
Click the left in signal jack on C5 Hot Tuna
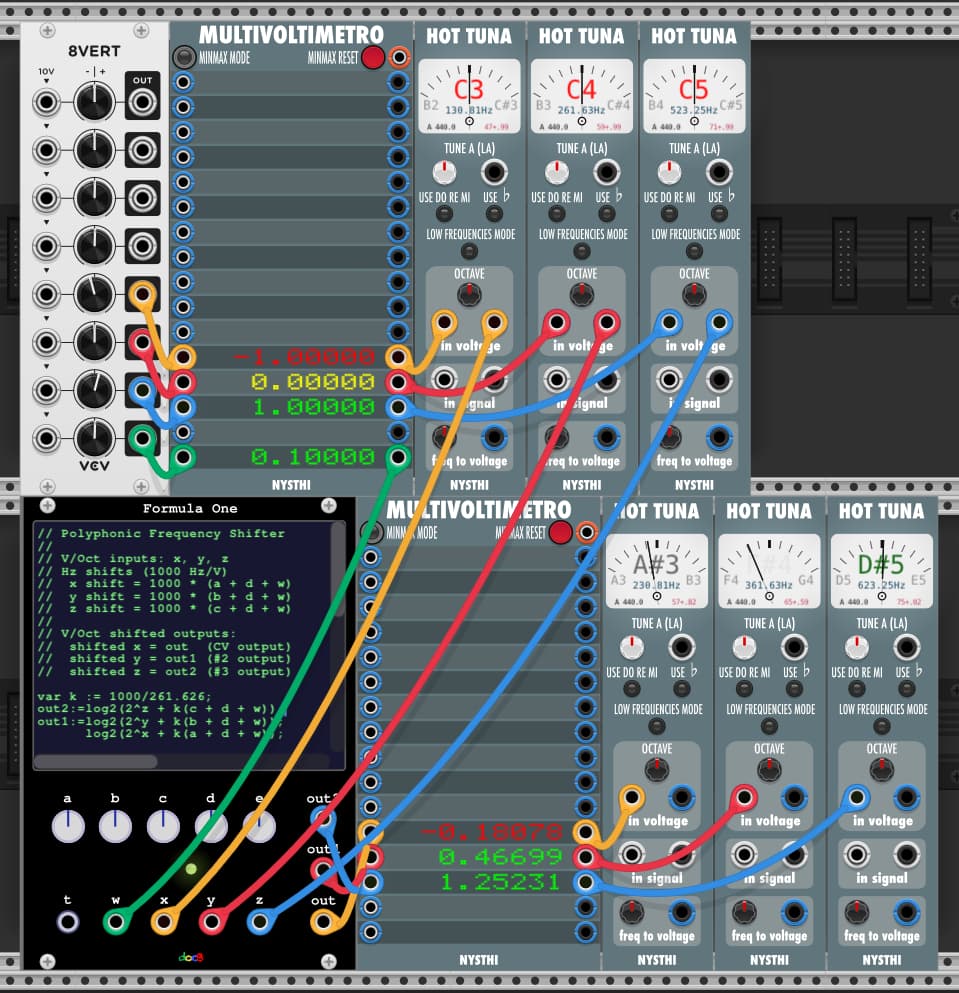point(669,380)
